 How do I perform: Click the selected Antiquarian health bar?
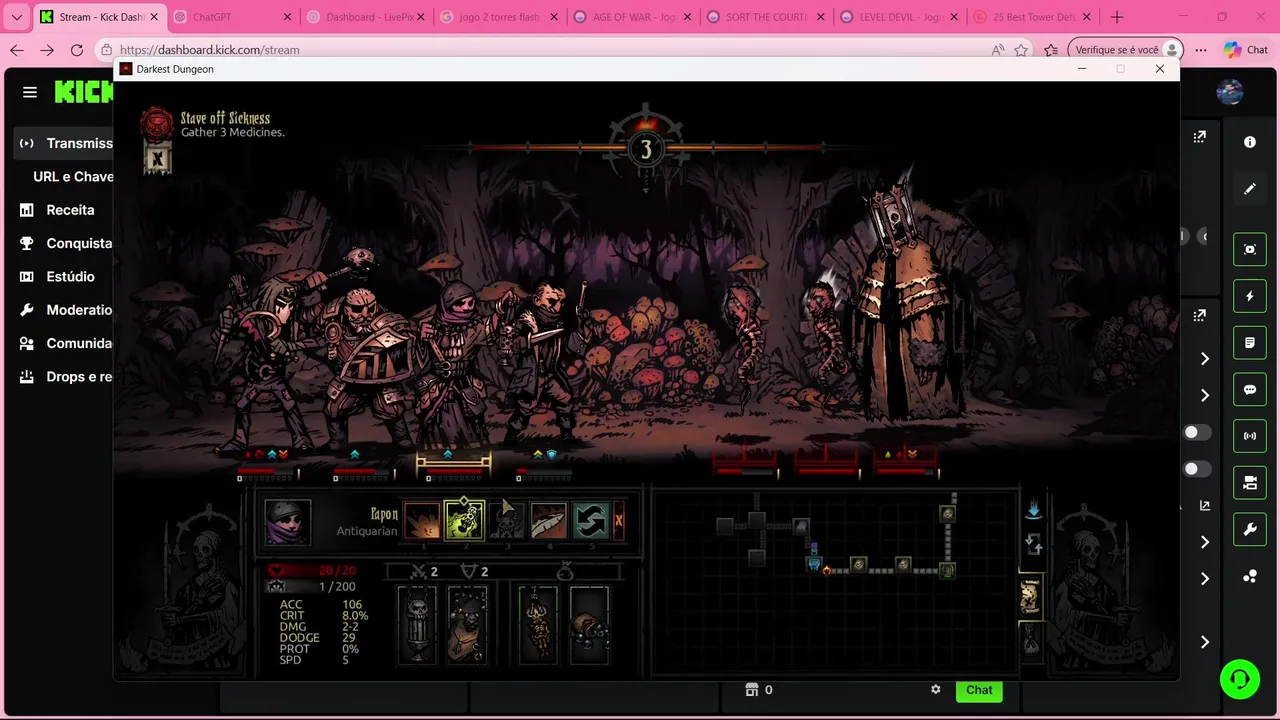[x=453, y=470]
